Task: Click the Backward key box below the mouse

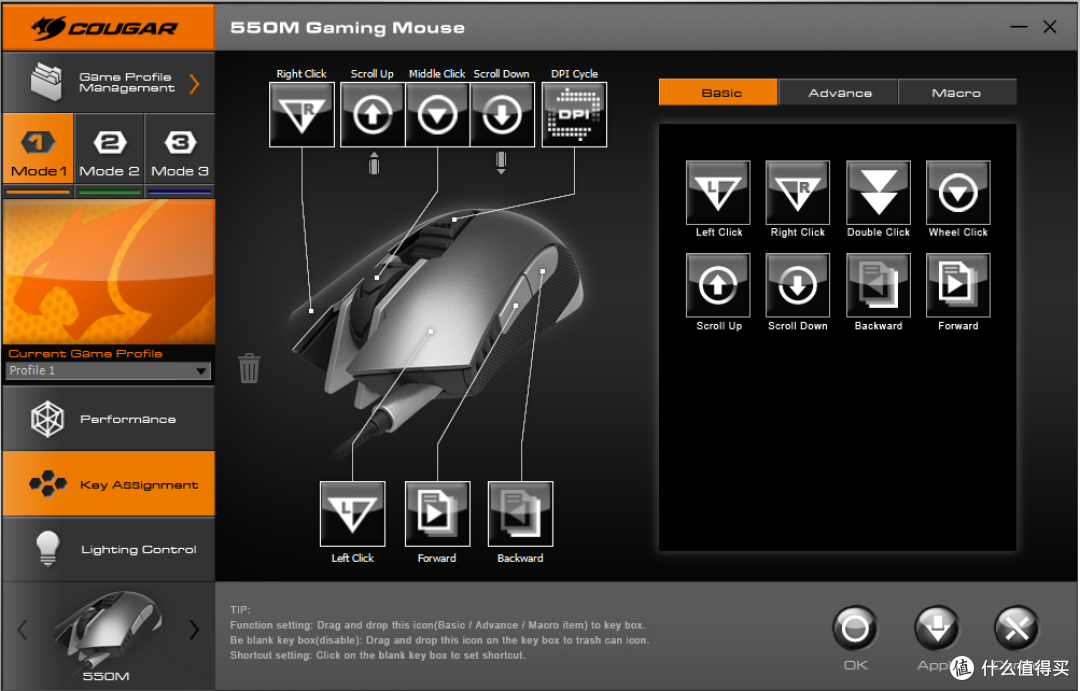Action: [x=521, y=514]
